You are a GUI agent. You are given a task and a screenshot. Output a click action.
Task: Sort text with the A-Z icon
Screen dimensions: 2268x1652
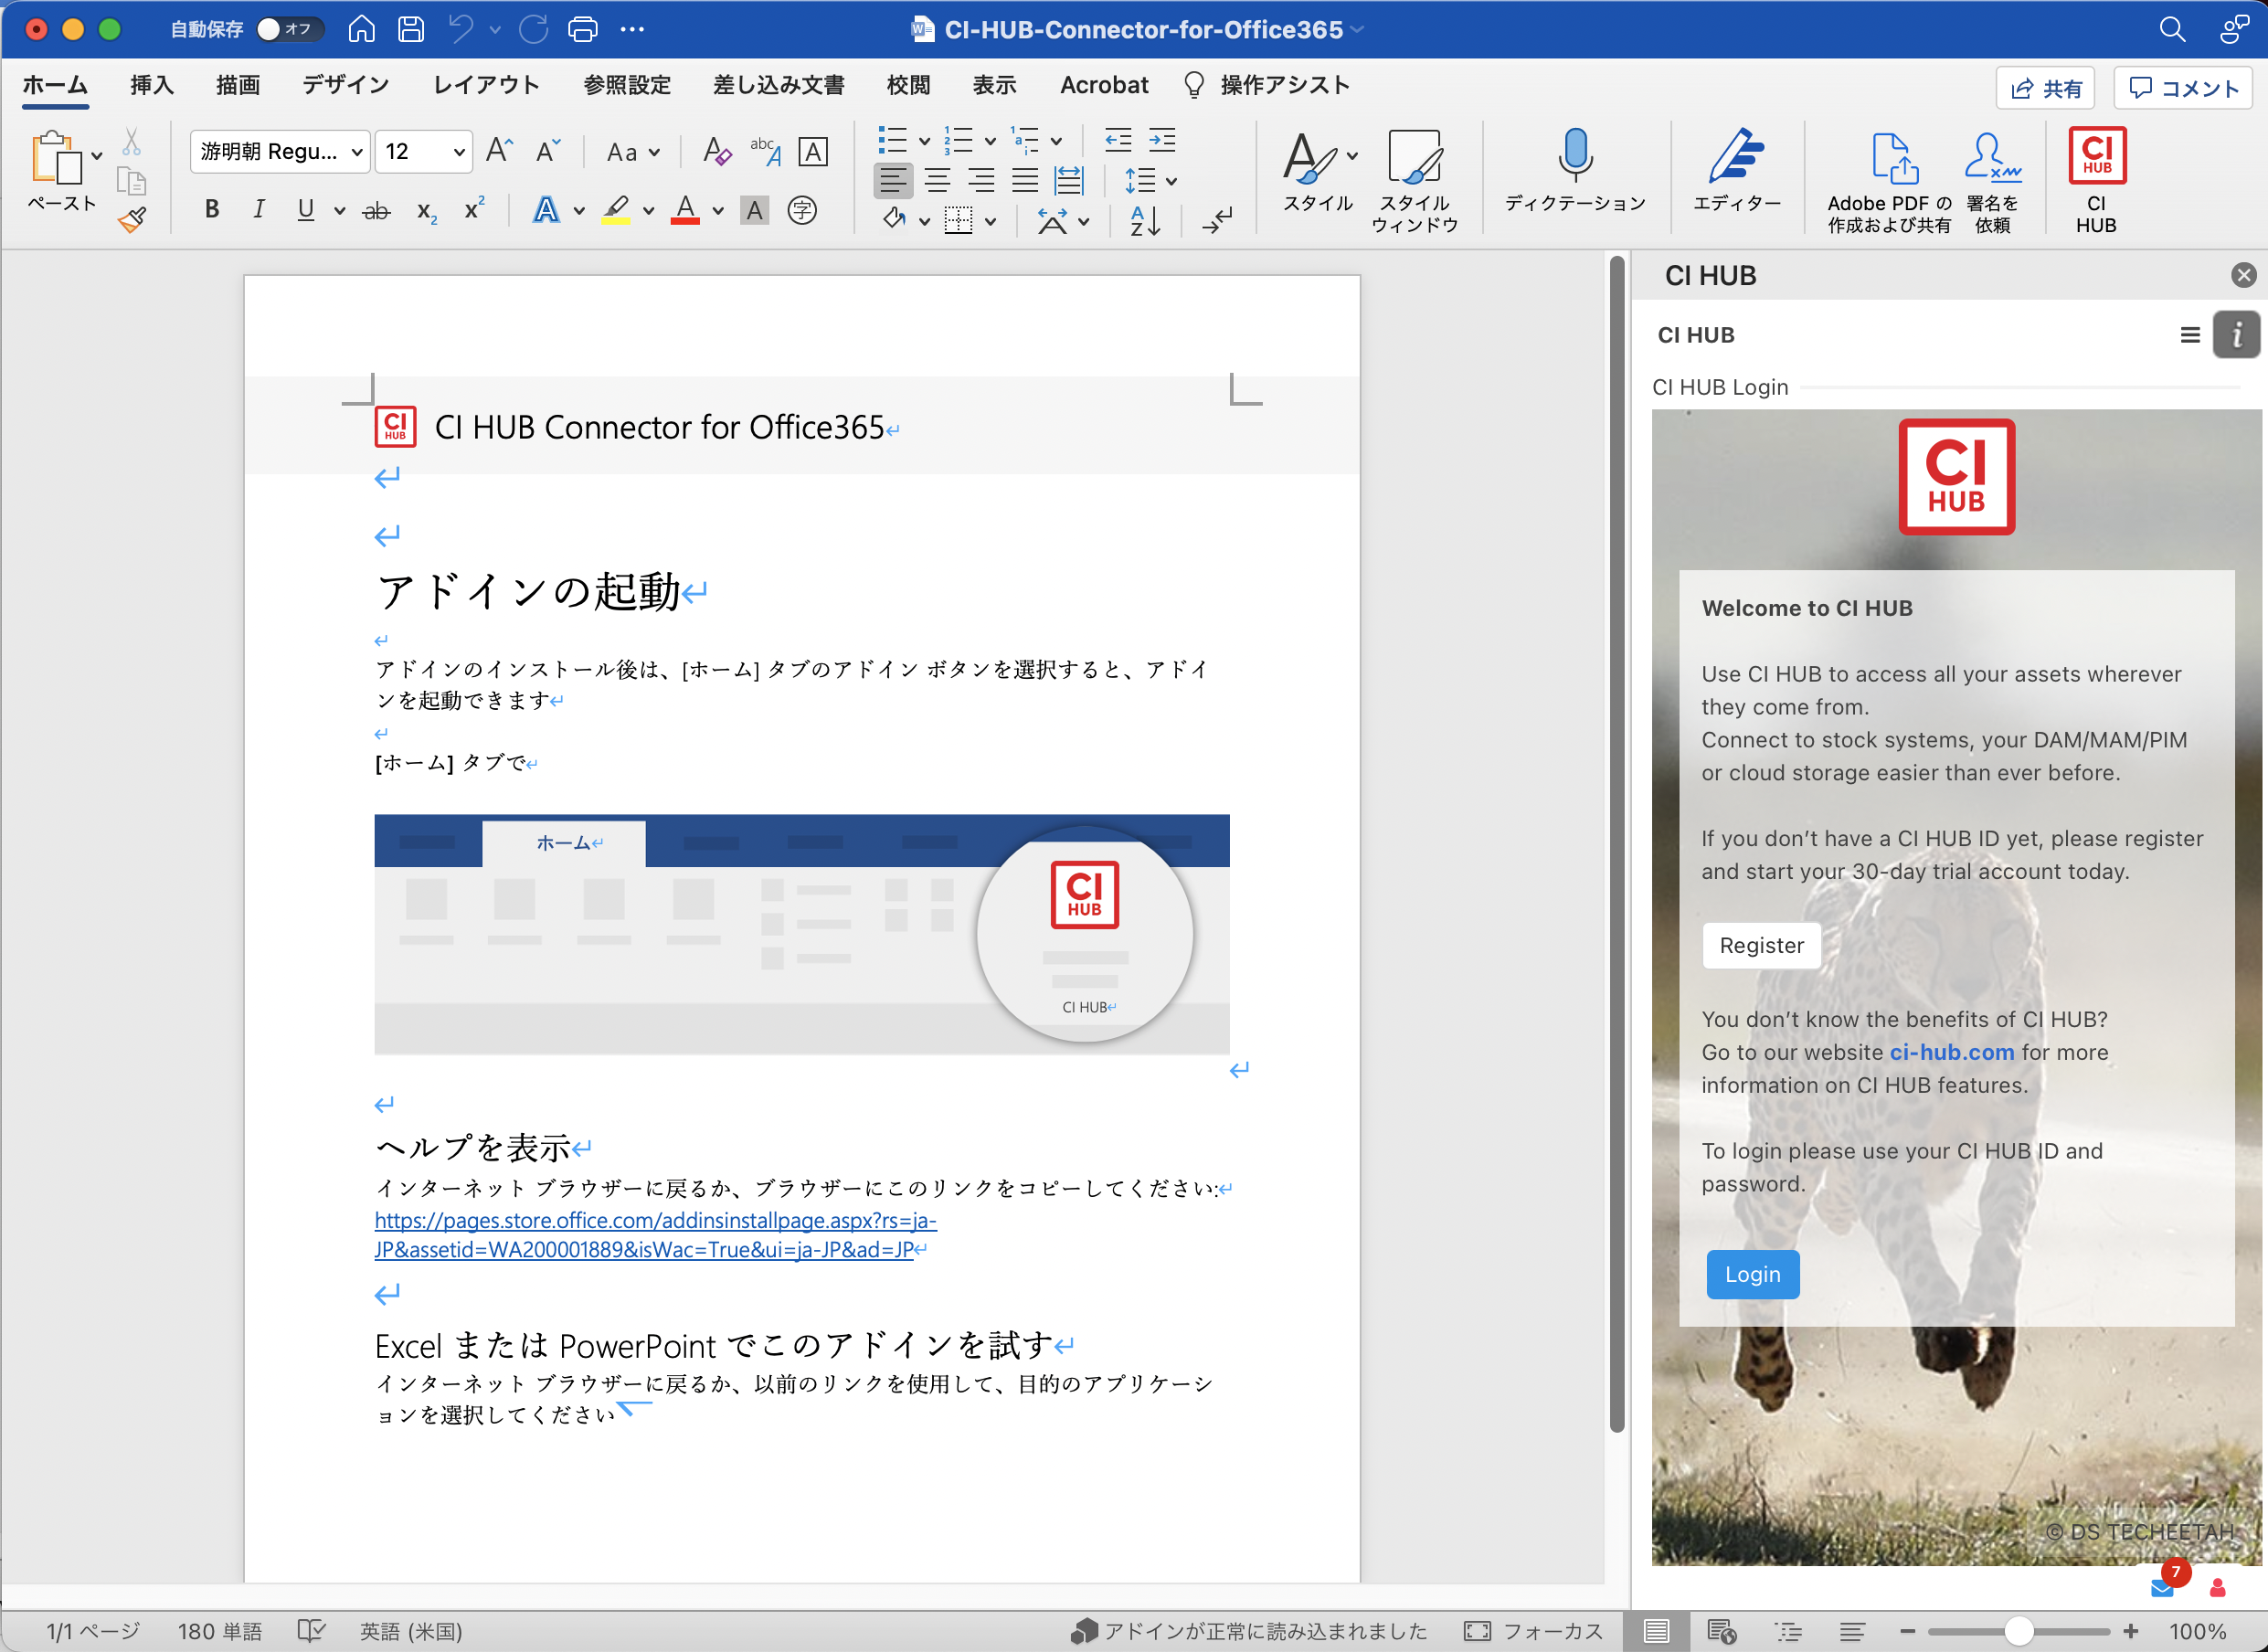click(x=1145, y=220)
